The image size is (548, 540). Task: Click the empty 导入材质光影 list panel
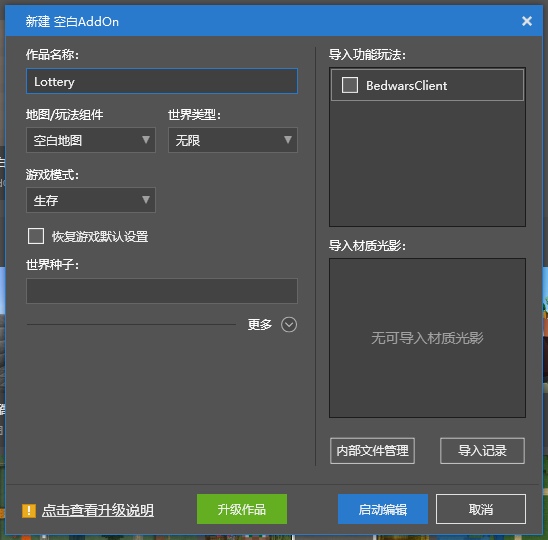(x=427, y=338)
